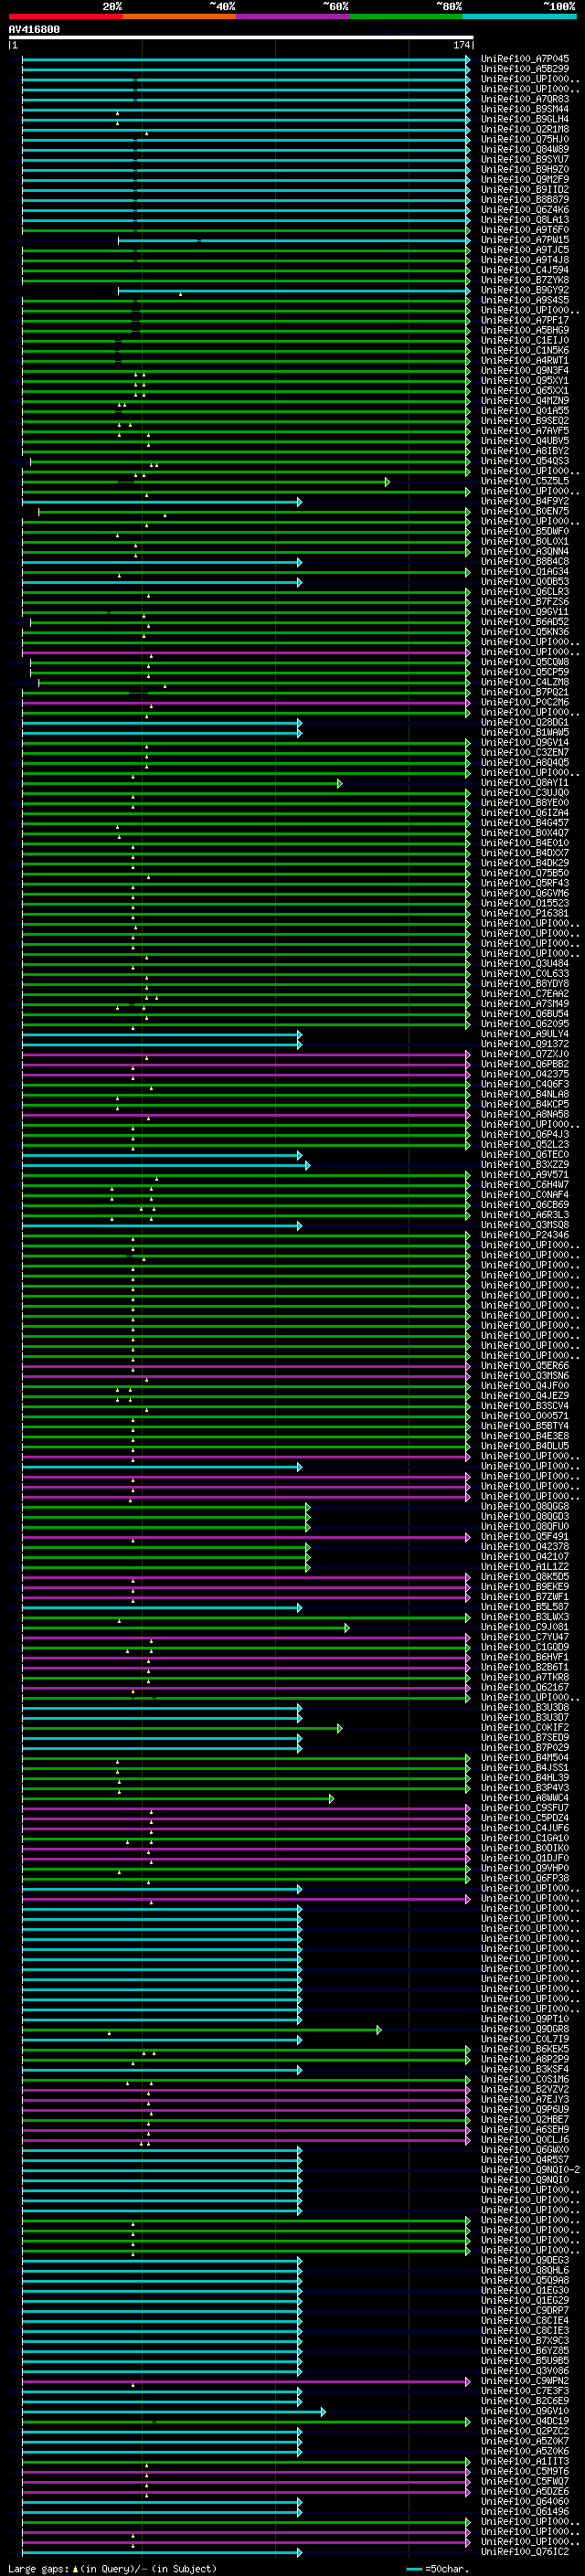Screen dimensions: 585x2576
Task: Click UniRef100_B3XZZ9 label
Action: pos(525,1165)
